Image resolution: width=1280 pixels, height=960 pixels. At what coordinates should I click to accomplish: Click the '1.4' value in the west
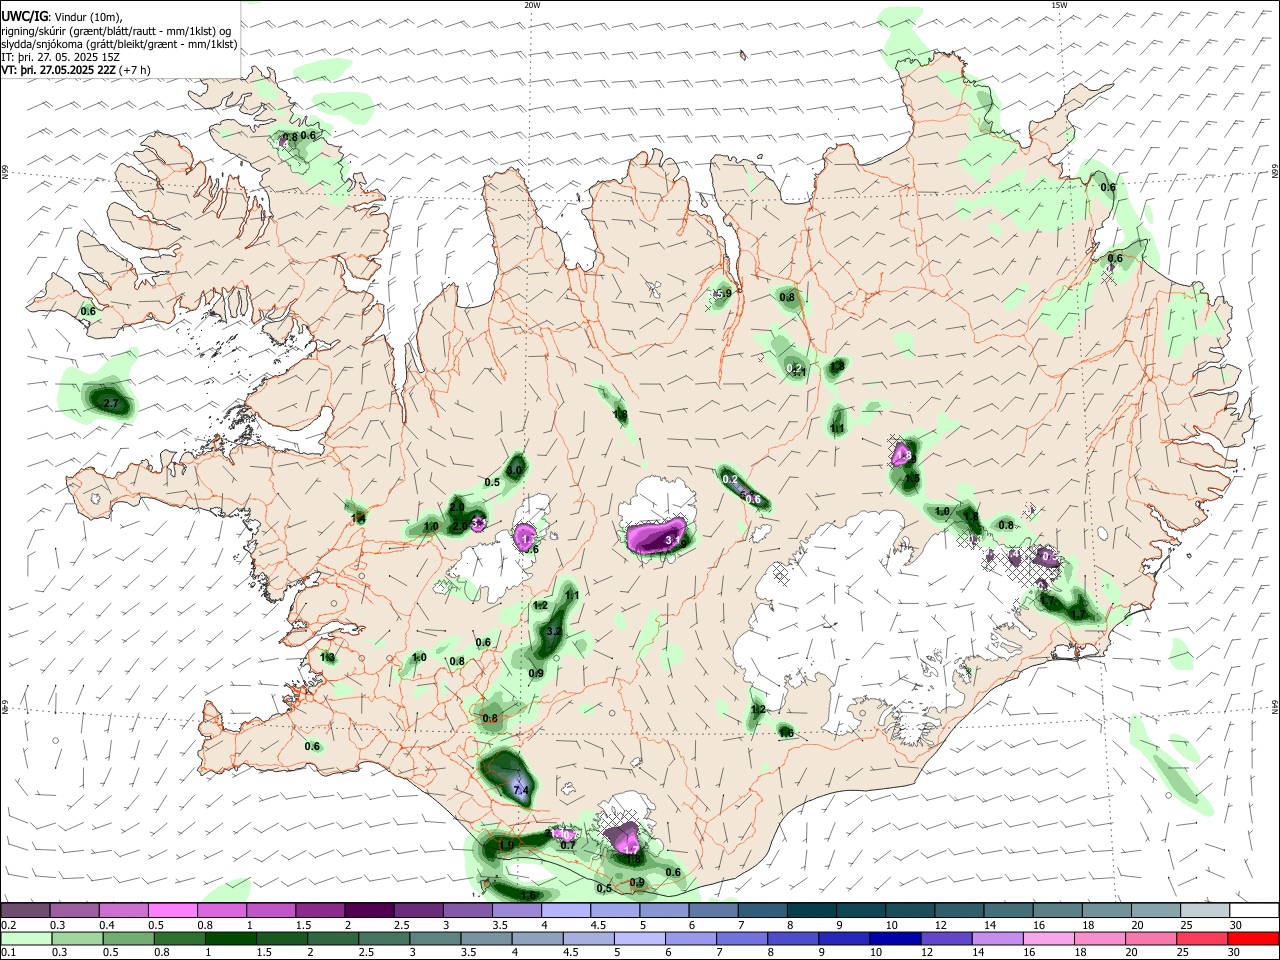(357, 518)
